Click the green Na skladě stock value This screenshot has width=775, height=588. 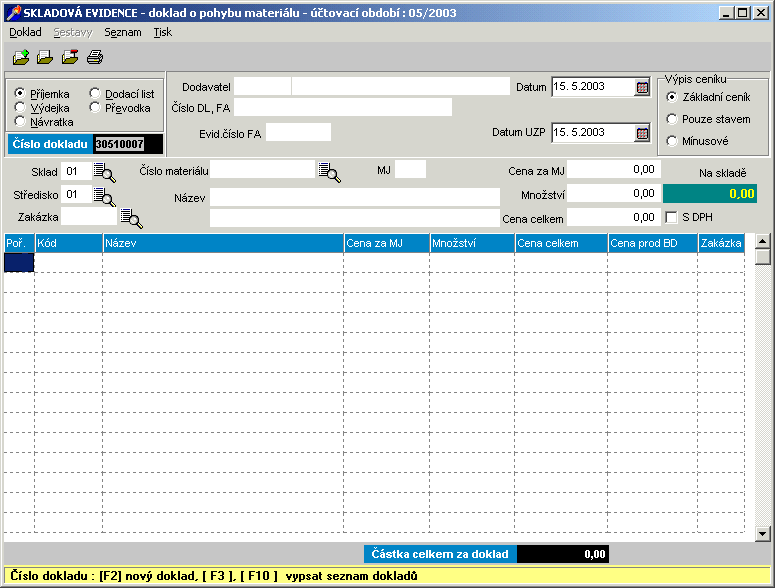coord(710,194)
